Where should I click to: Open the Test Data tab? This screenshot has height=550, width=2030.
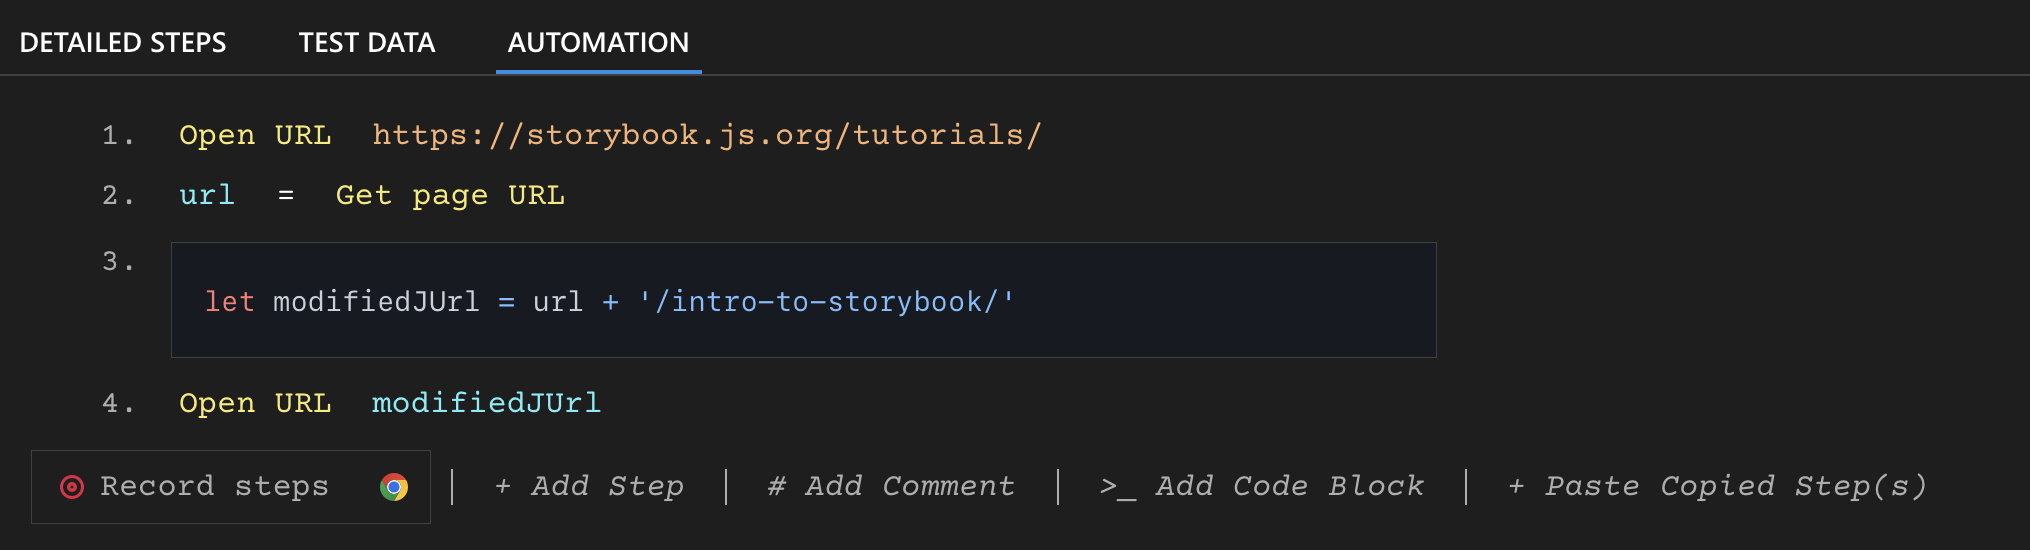click(366, 43)
